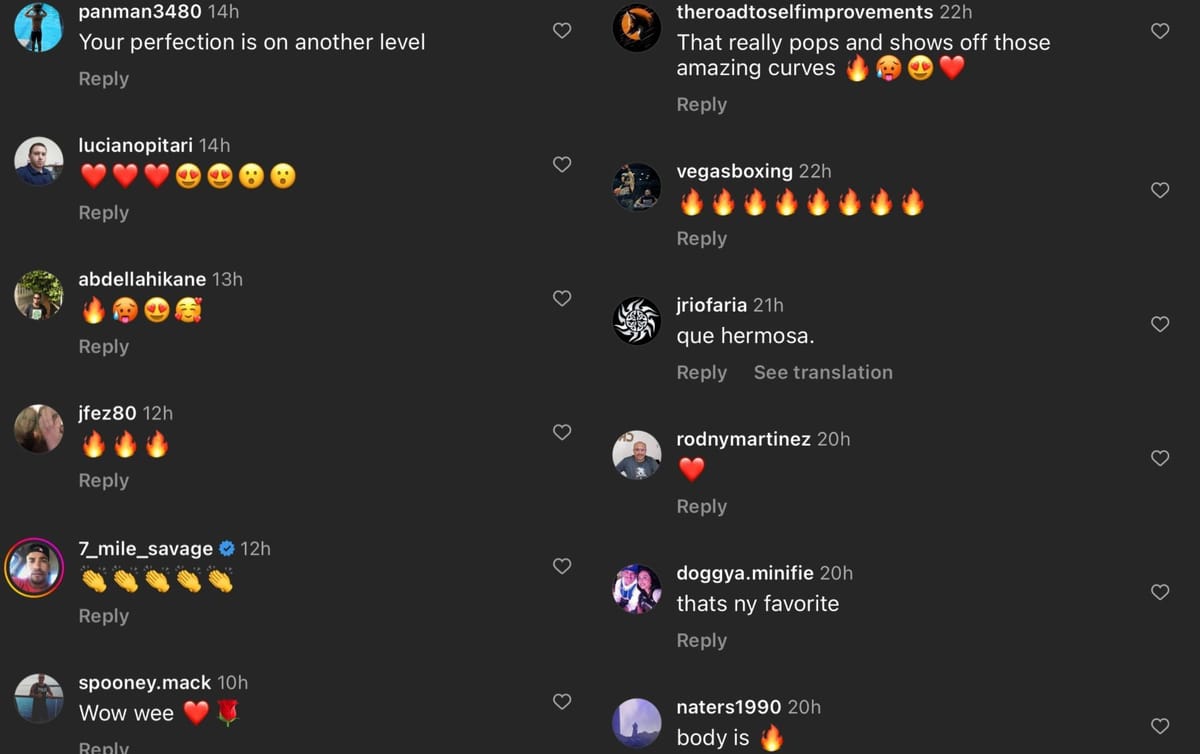The image size is (1200, 754).
Task: Open 7_mile_savage's story ring avatar
Action: [35, 567]
